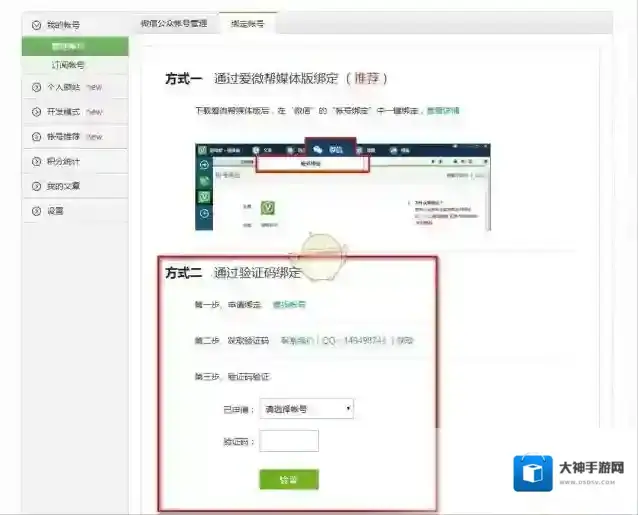The image size is (638, 515).
Task: Click the arrow icon beside 设置
Action: click(x=37, y=211)
